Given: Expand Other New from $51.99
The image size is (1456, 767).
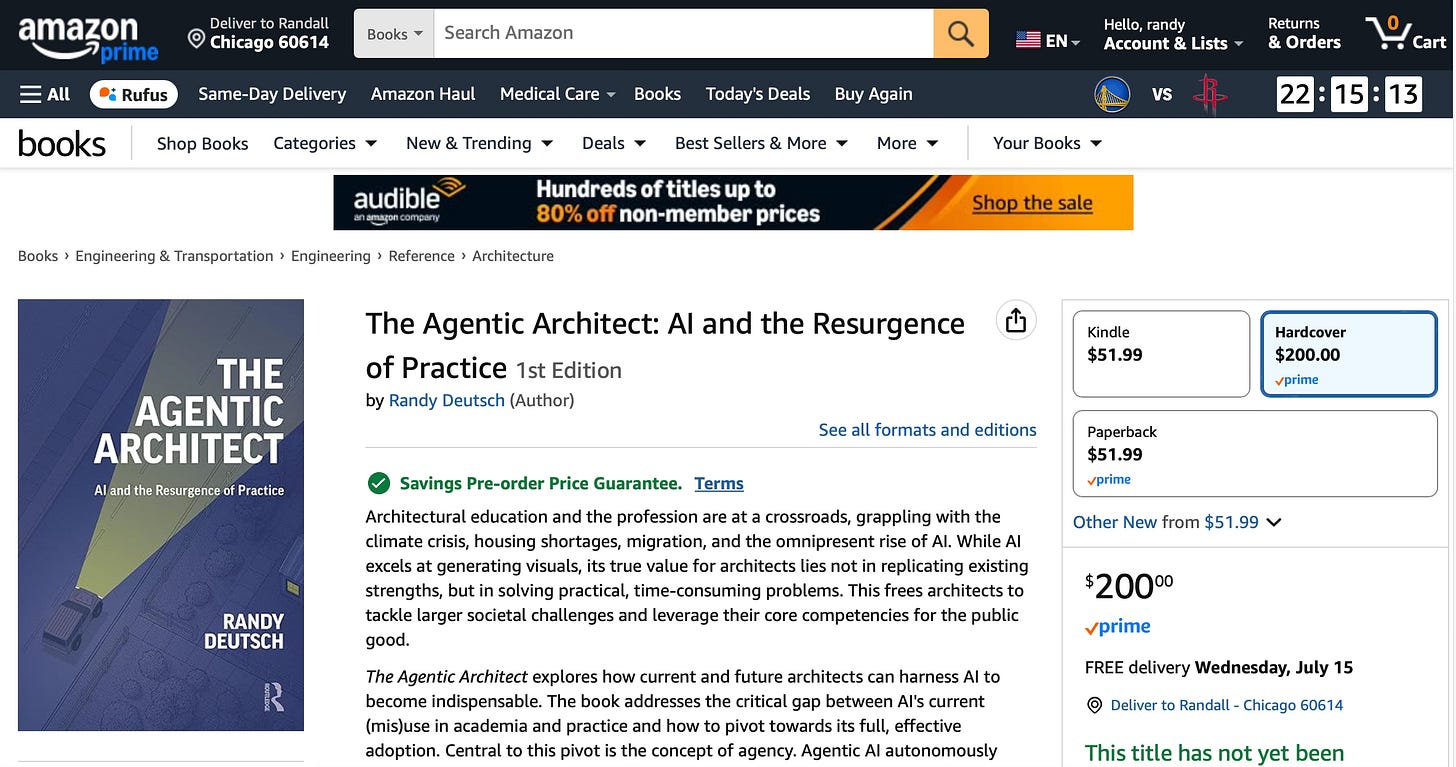Looking at the screenshot, I should click(x=1177, y=522).
